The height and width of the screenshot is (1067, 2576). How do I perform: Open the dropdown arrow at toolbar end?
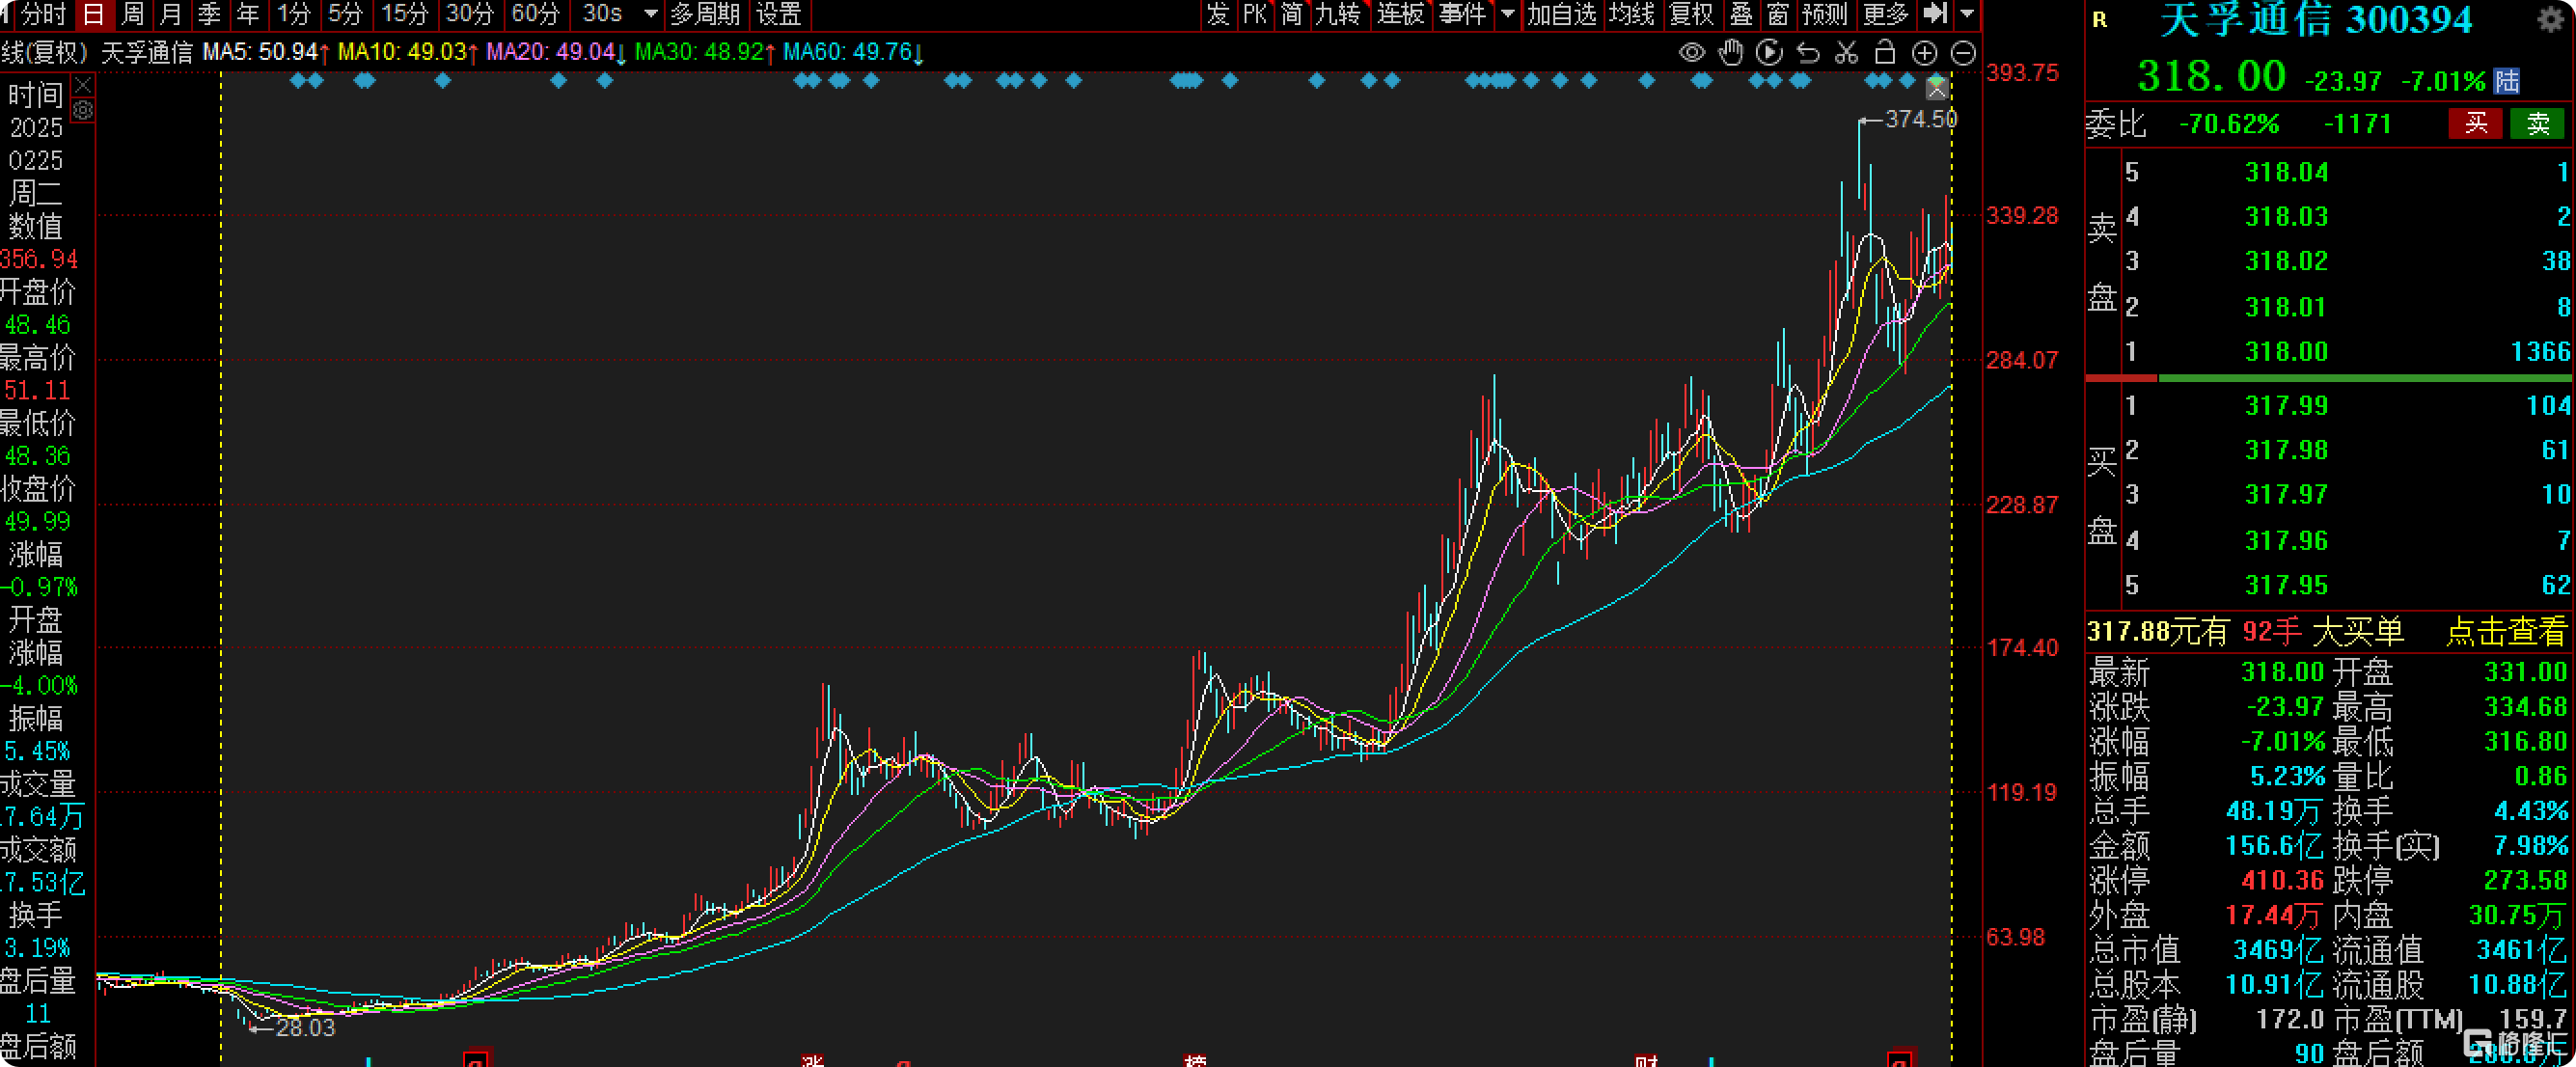click(1967, 14)
